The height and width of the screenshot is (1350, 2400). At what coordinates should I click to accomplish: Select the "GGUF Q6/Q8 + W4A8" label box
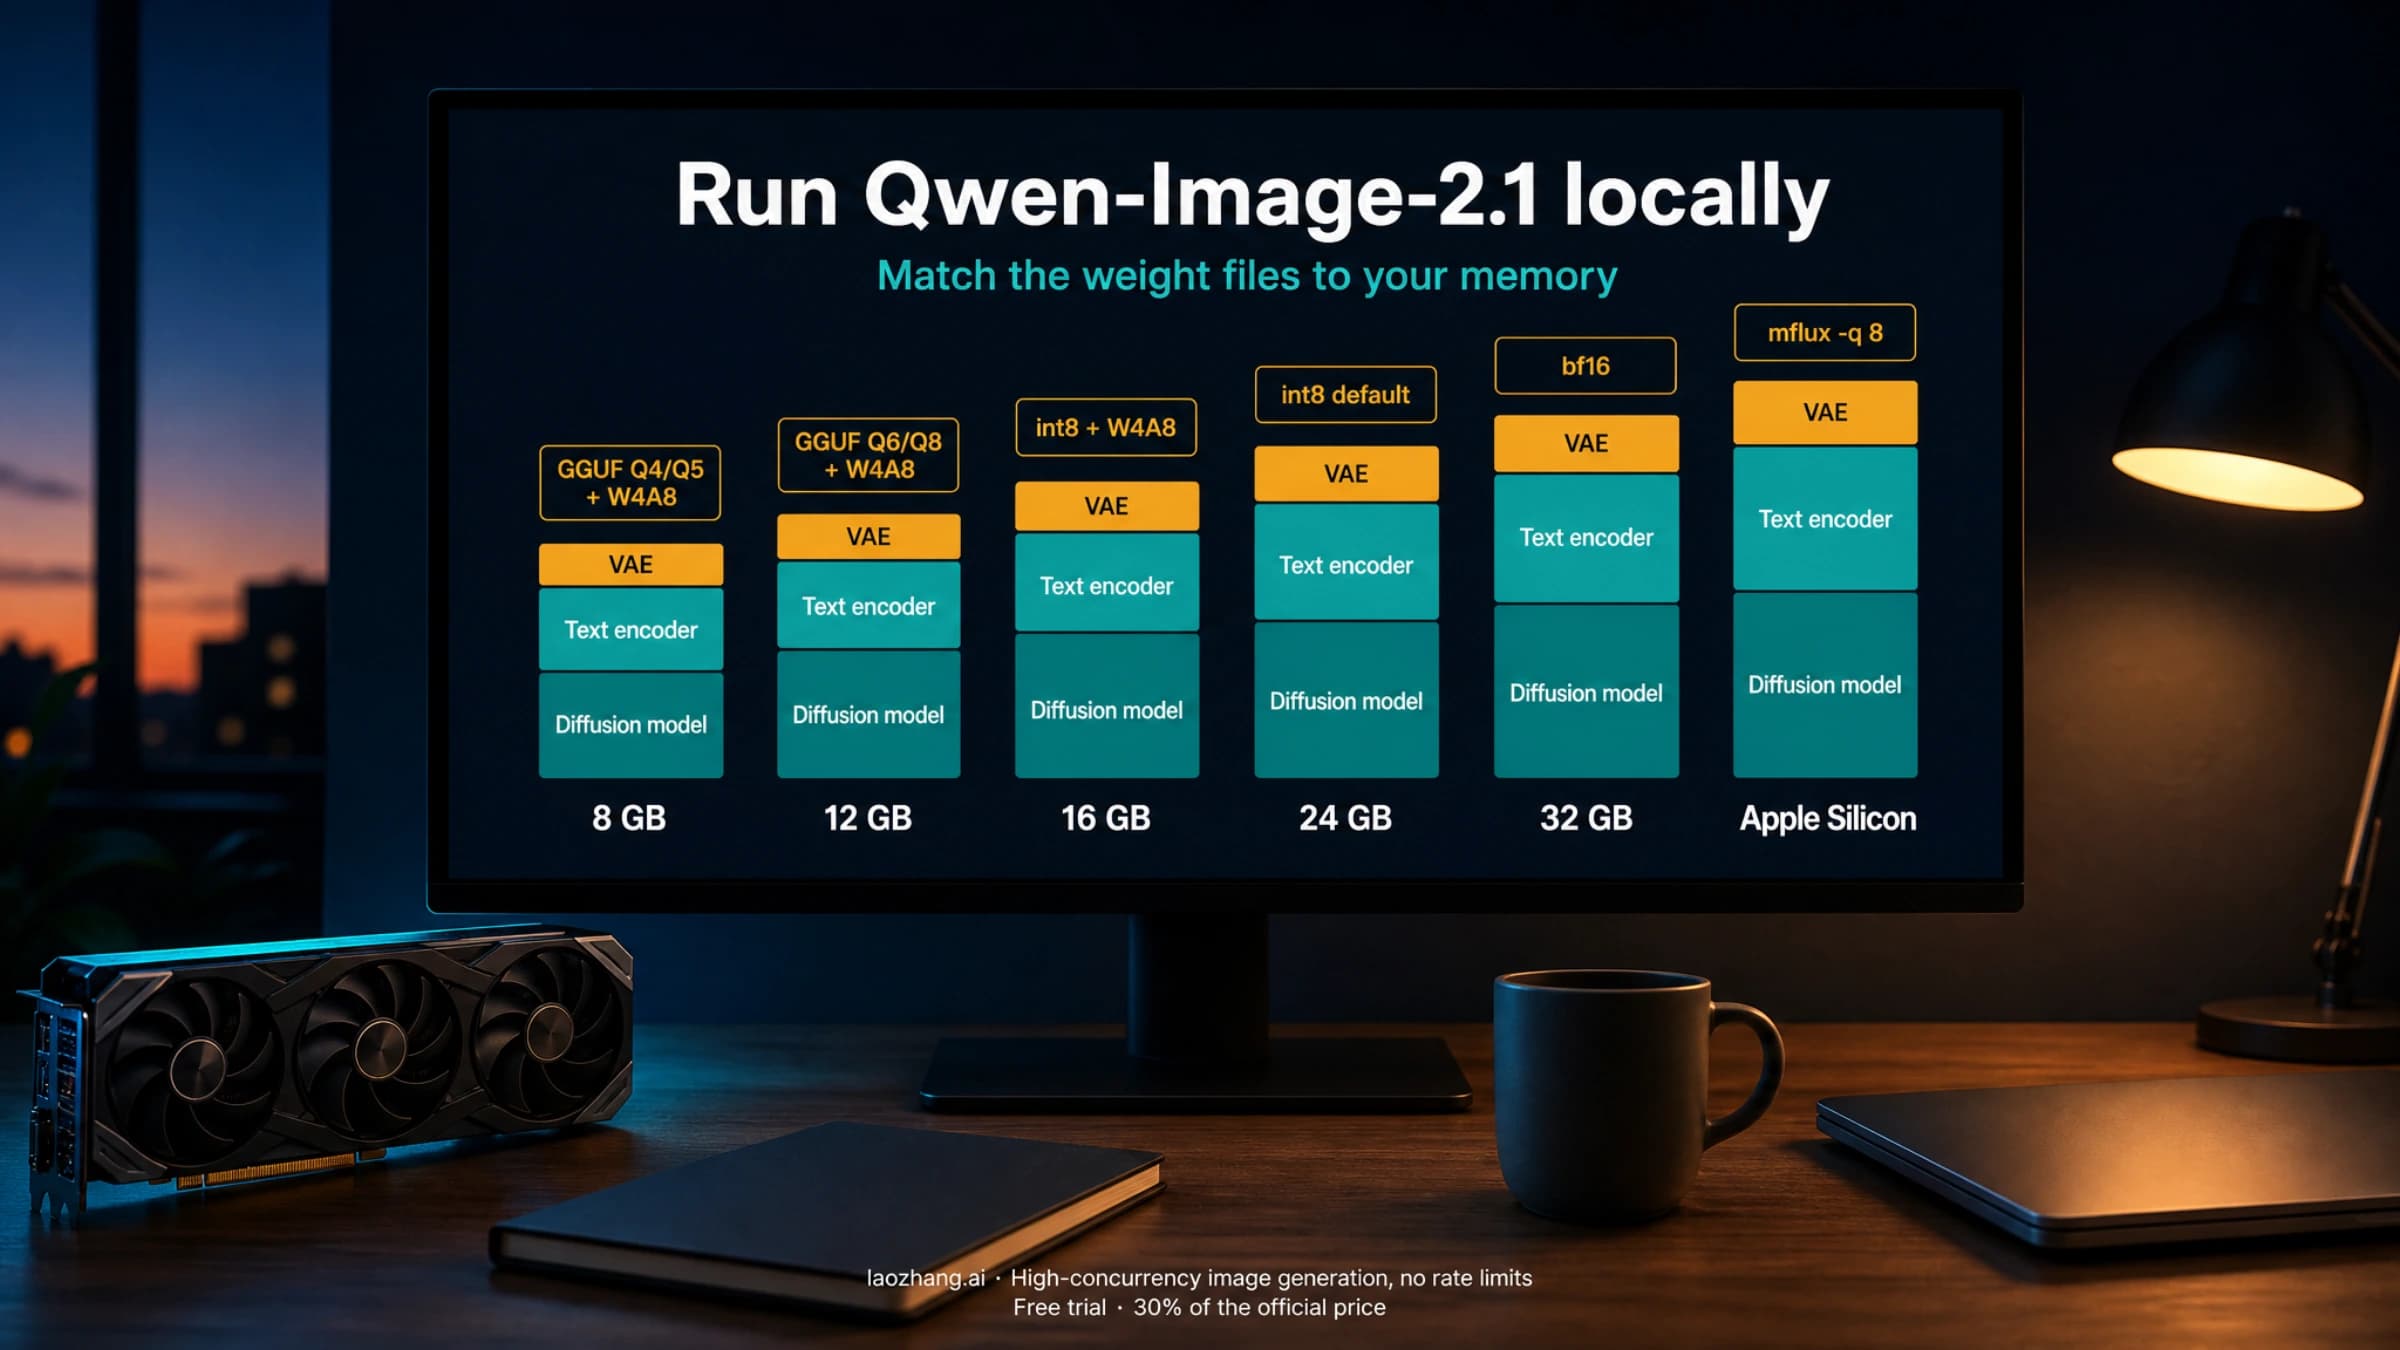coord(868,455)
